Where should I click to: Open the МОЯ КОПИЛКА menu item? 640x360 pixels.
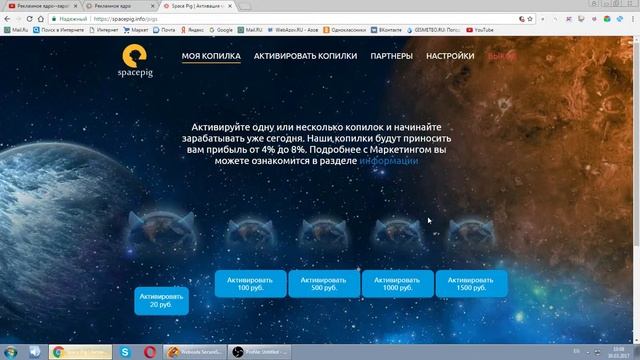[211, 56]
